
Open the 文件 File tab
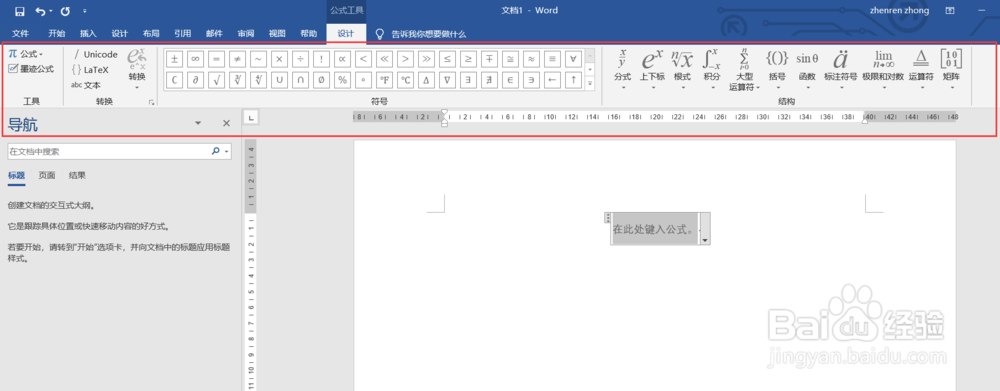tap(21, 34)
